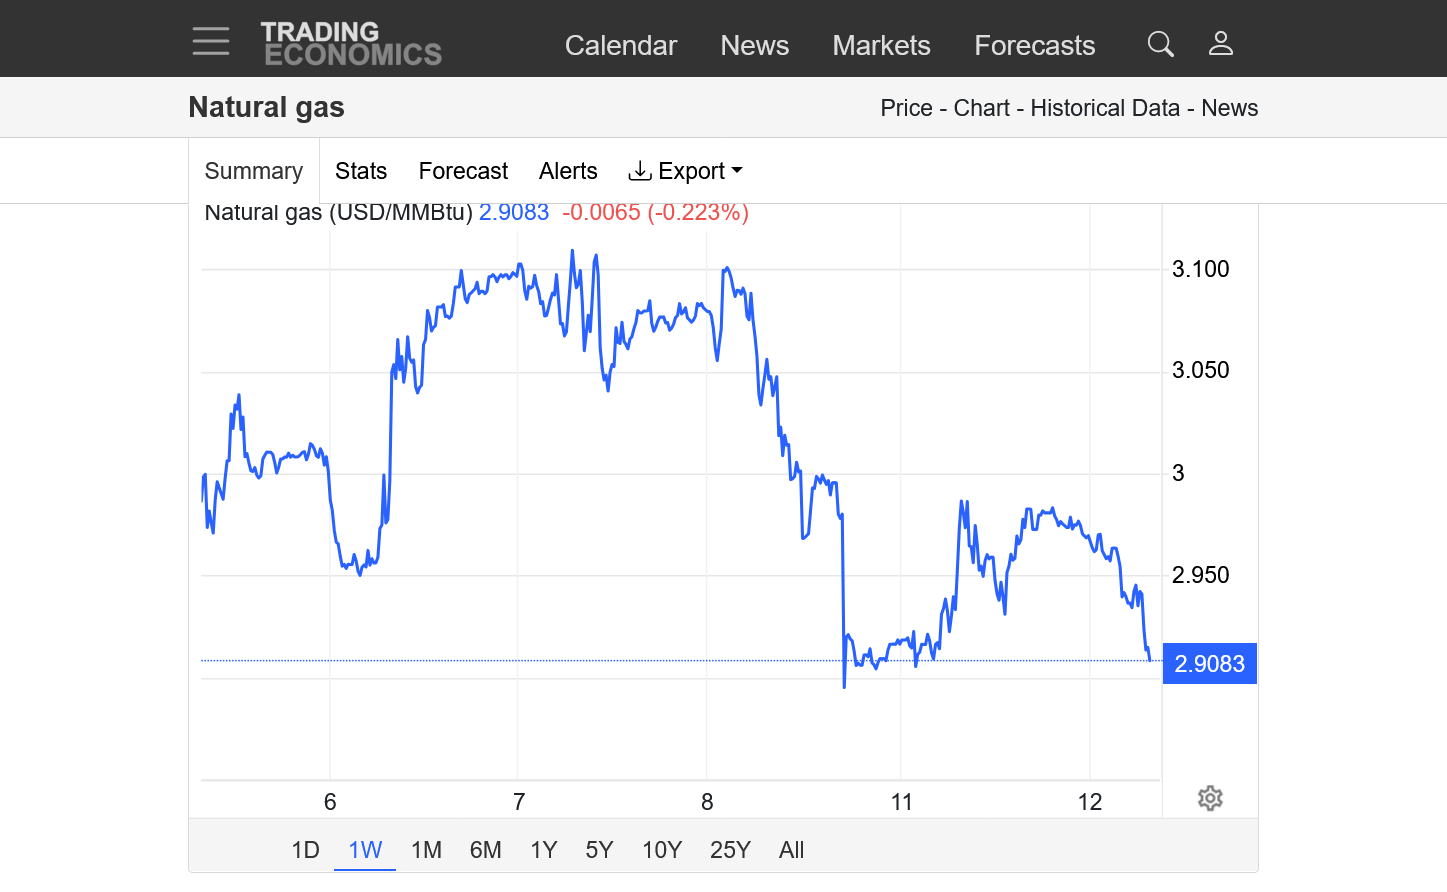Show All historical data range
This screenshot has height=892, width=1447.
tap(791, 850)
